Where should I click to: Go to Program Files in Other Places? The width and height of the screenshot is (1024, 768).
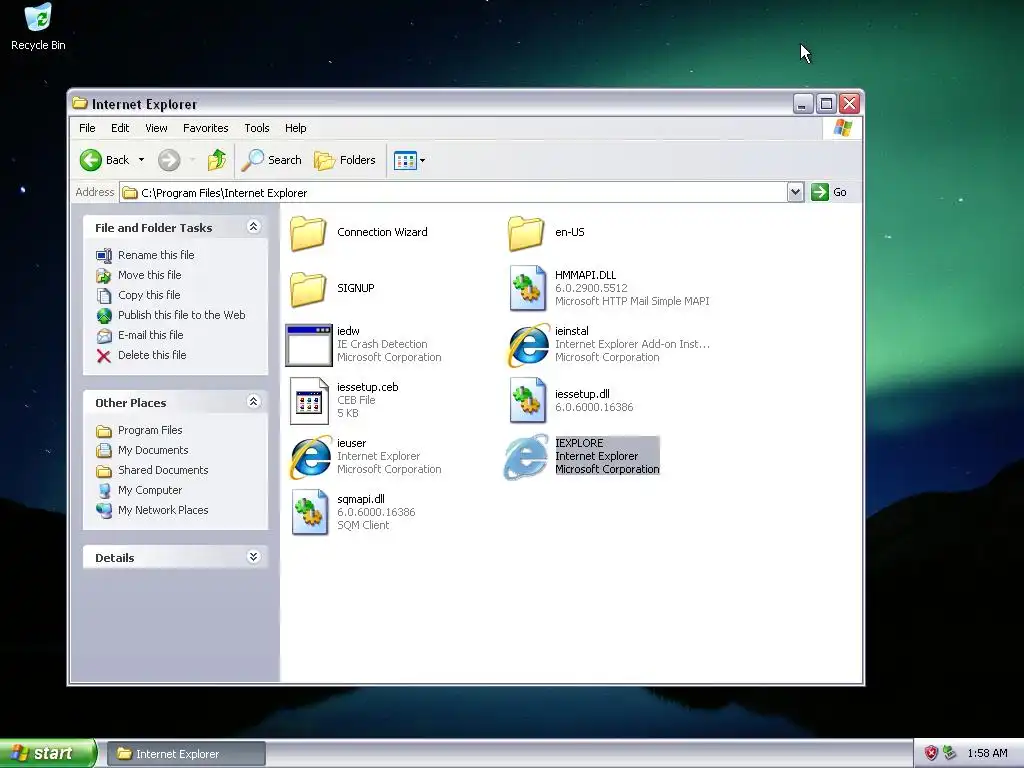click(150, 430)
